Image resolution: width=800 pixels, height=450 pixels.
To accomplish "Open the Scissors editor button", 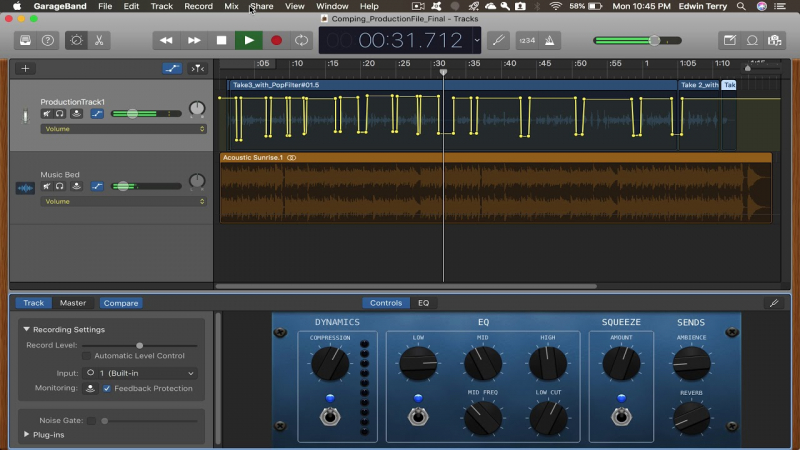I will (99, 41).
